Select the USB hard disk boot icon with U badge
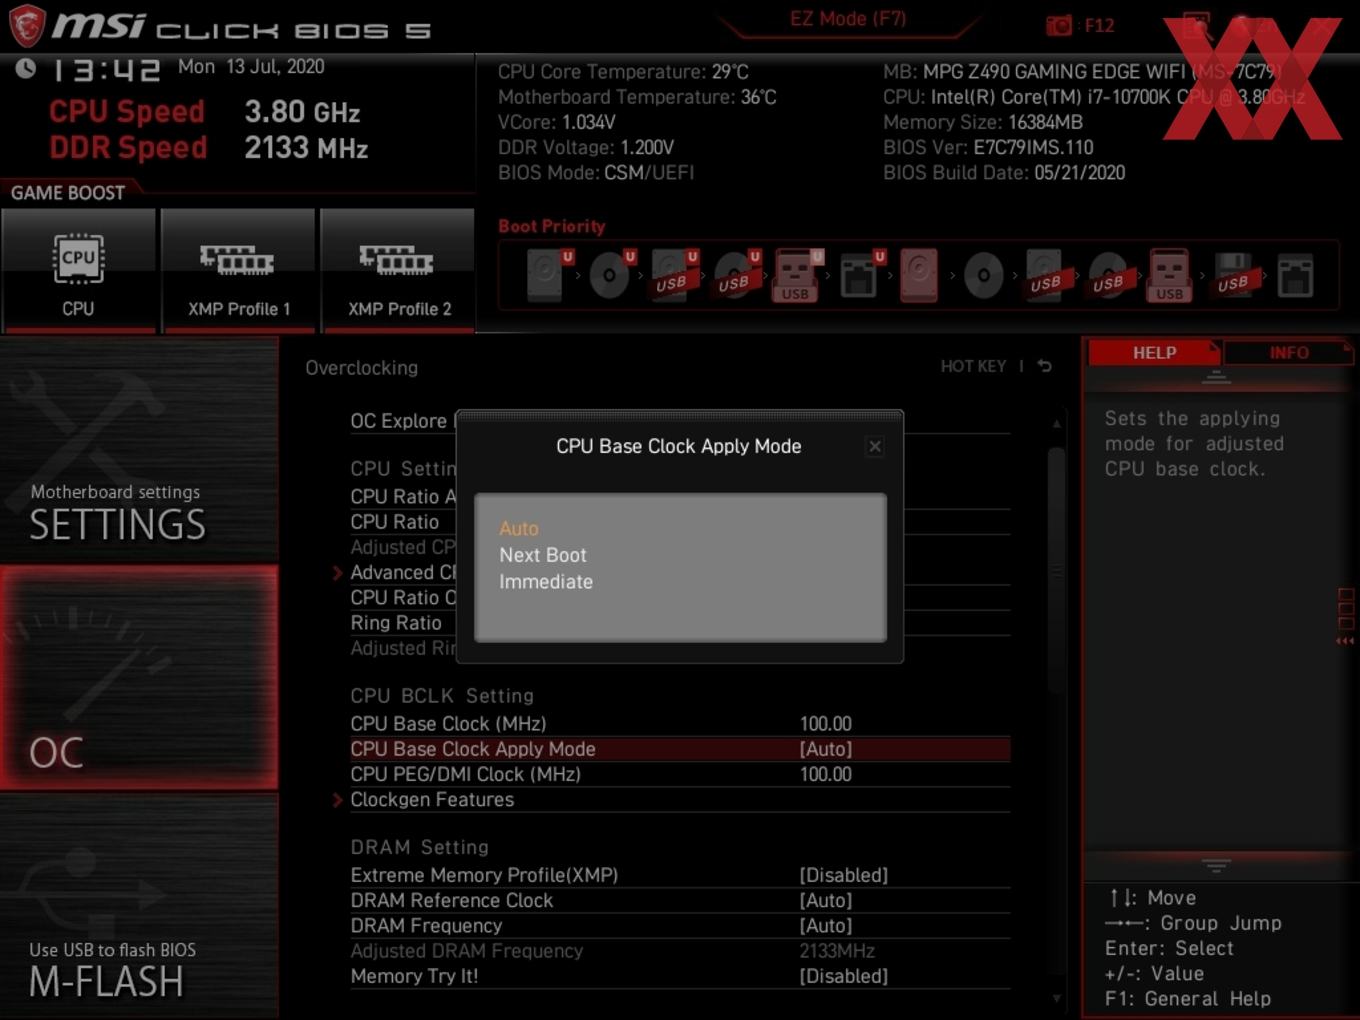1360x1020 pixels. 674,275
